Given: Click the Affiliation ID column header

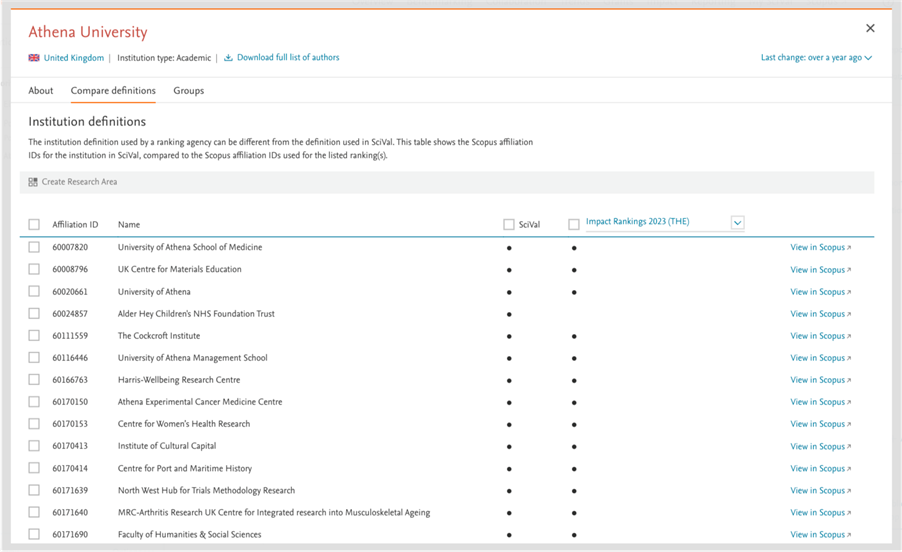Looking at the screenshot, I should tap(75, 224).
